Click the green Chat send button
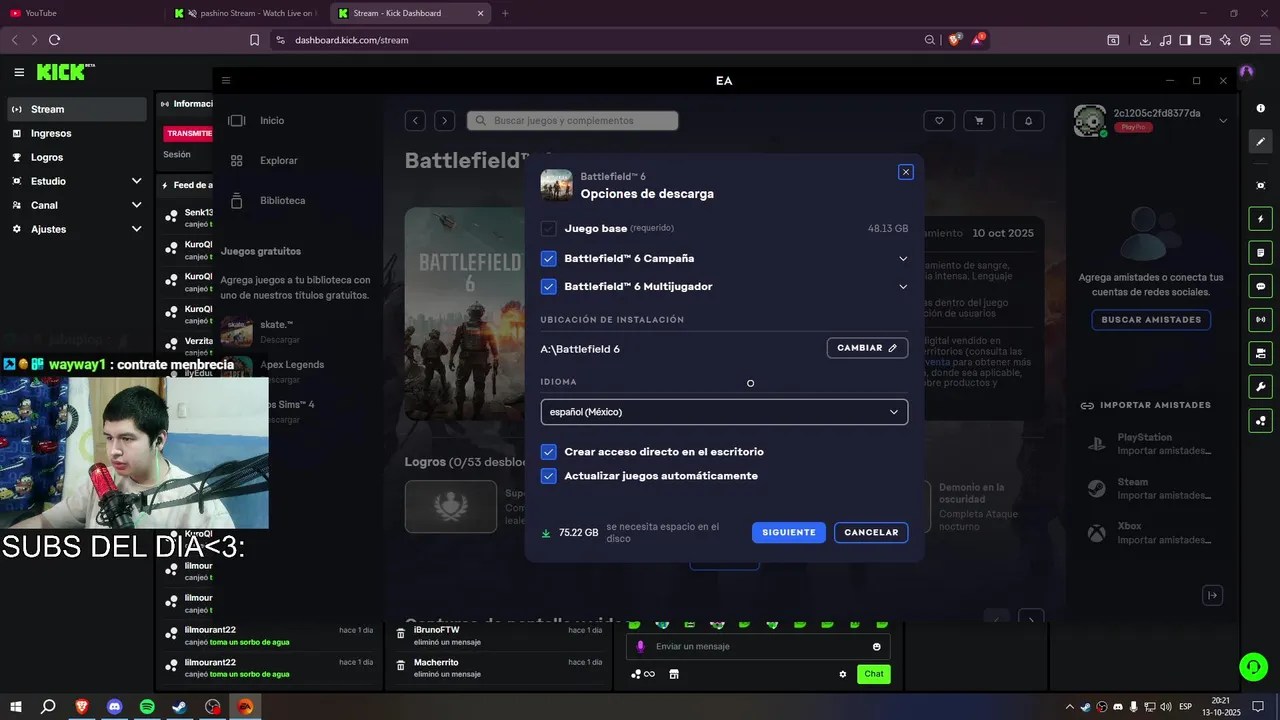Screen dimensions: 1280x720 pyautogui.click(x=874, y=674)
